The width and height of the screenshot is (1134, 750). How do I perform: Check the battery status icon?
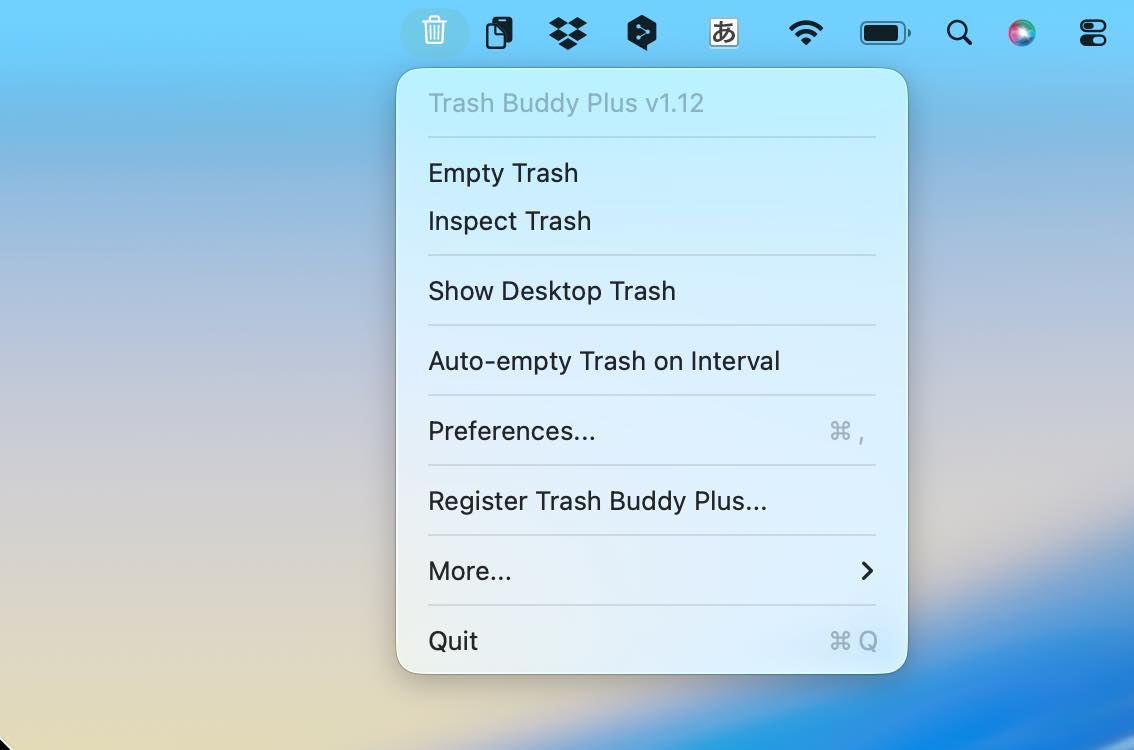coord(885,33)
